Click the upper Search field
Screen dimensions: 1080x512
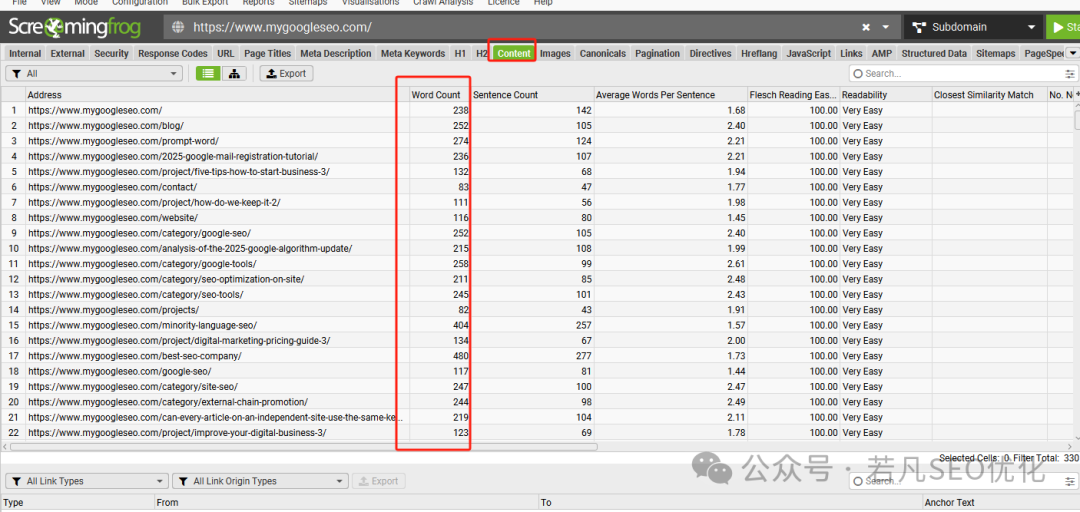pyautogui.click(x=956, y=74)
